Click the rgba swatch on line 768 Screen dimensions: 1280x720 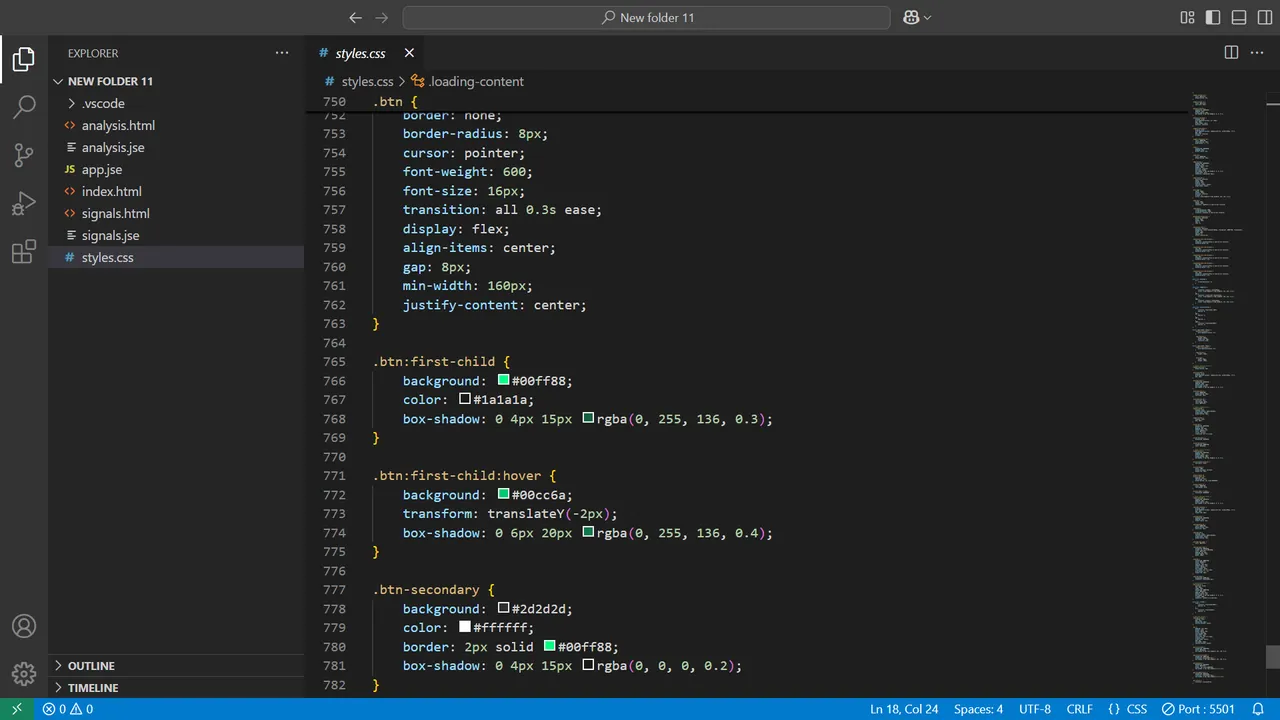tap(588, 418)
